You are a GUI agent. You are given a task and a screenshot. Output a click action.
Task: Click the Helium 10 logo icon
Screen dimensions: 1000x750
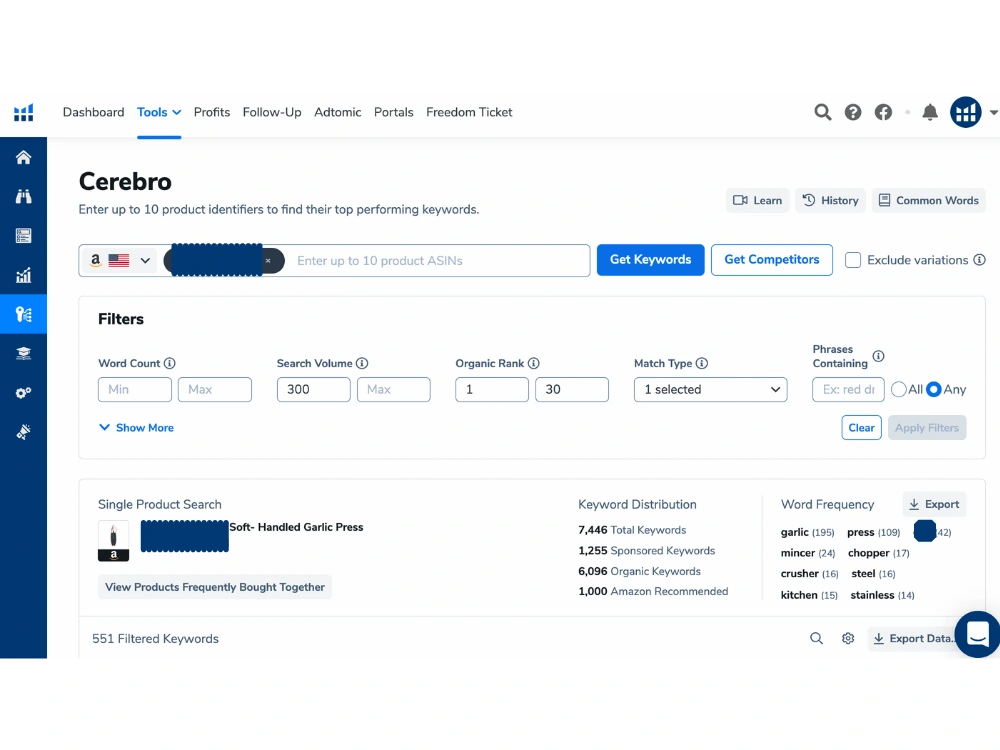(x=24, y=113)
